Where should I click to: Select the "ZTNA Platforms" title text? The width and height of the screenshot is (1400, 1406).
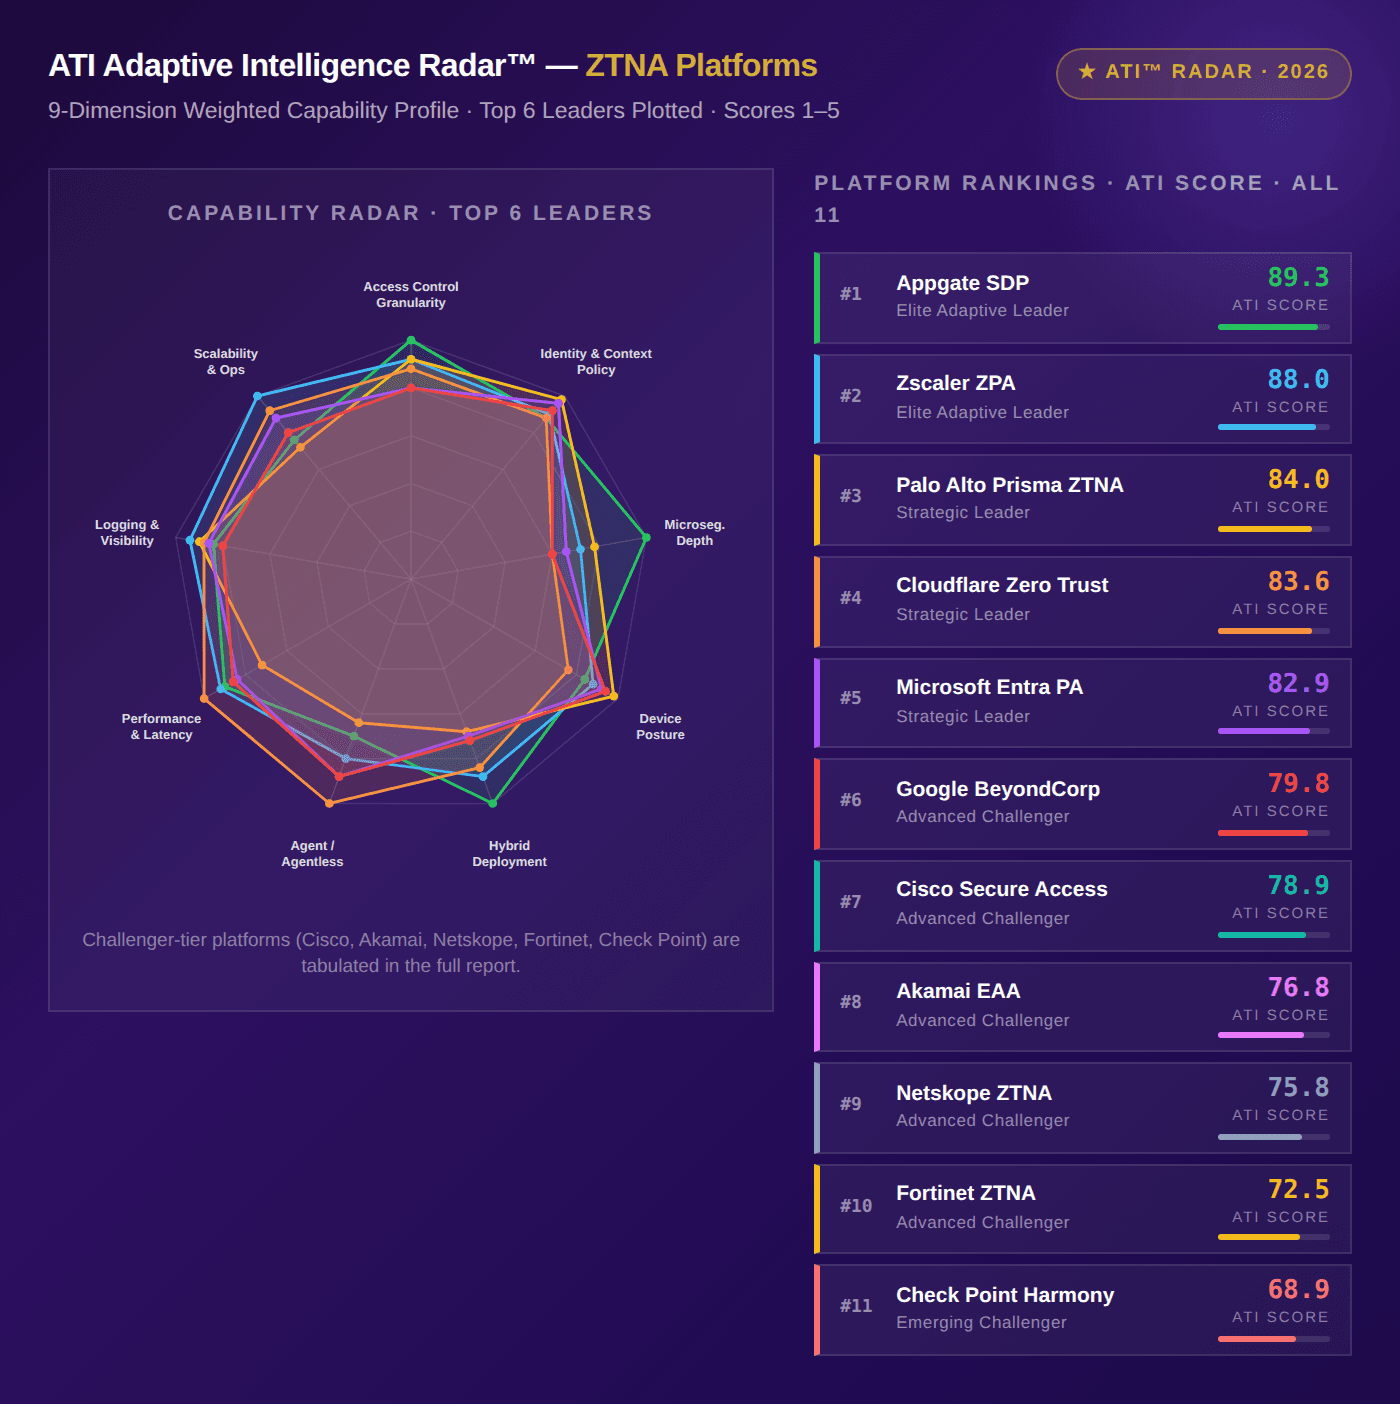point(701,66)
